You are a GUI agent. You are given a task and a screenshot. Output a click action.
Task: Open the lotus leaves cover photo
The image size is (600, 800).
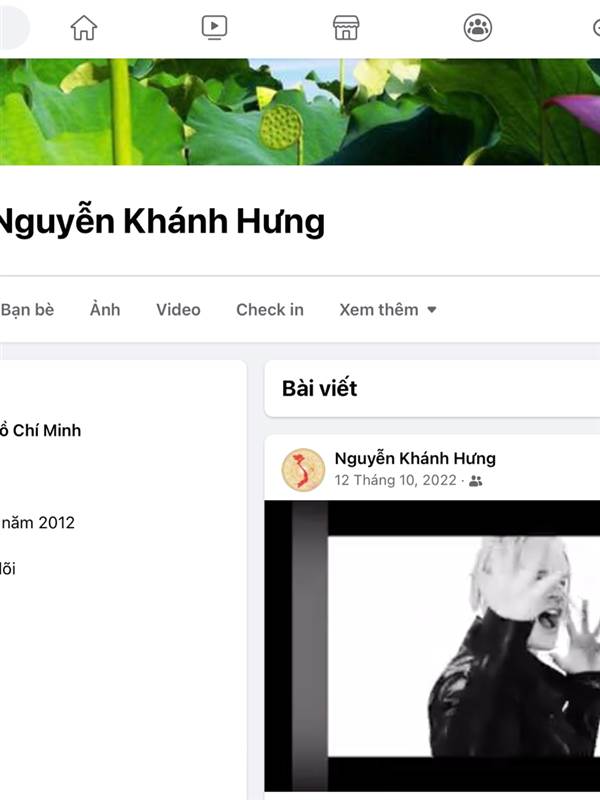(300, 112)
